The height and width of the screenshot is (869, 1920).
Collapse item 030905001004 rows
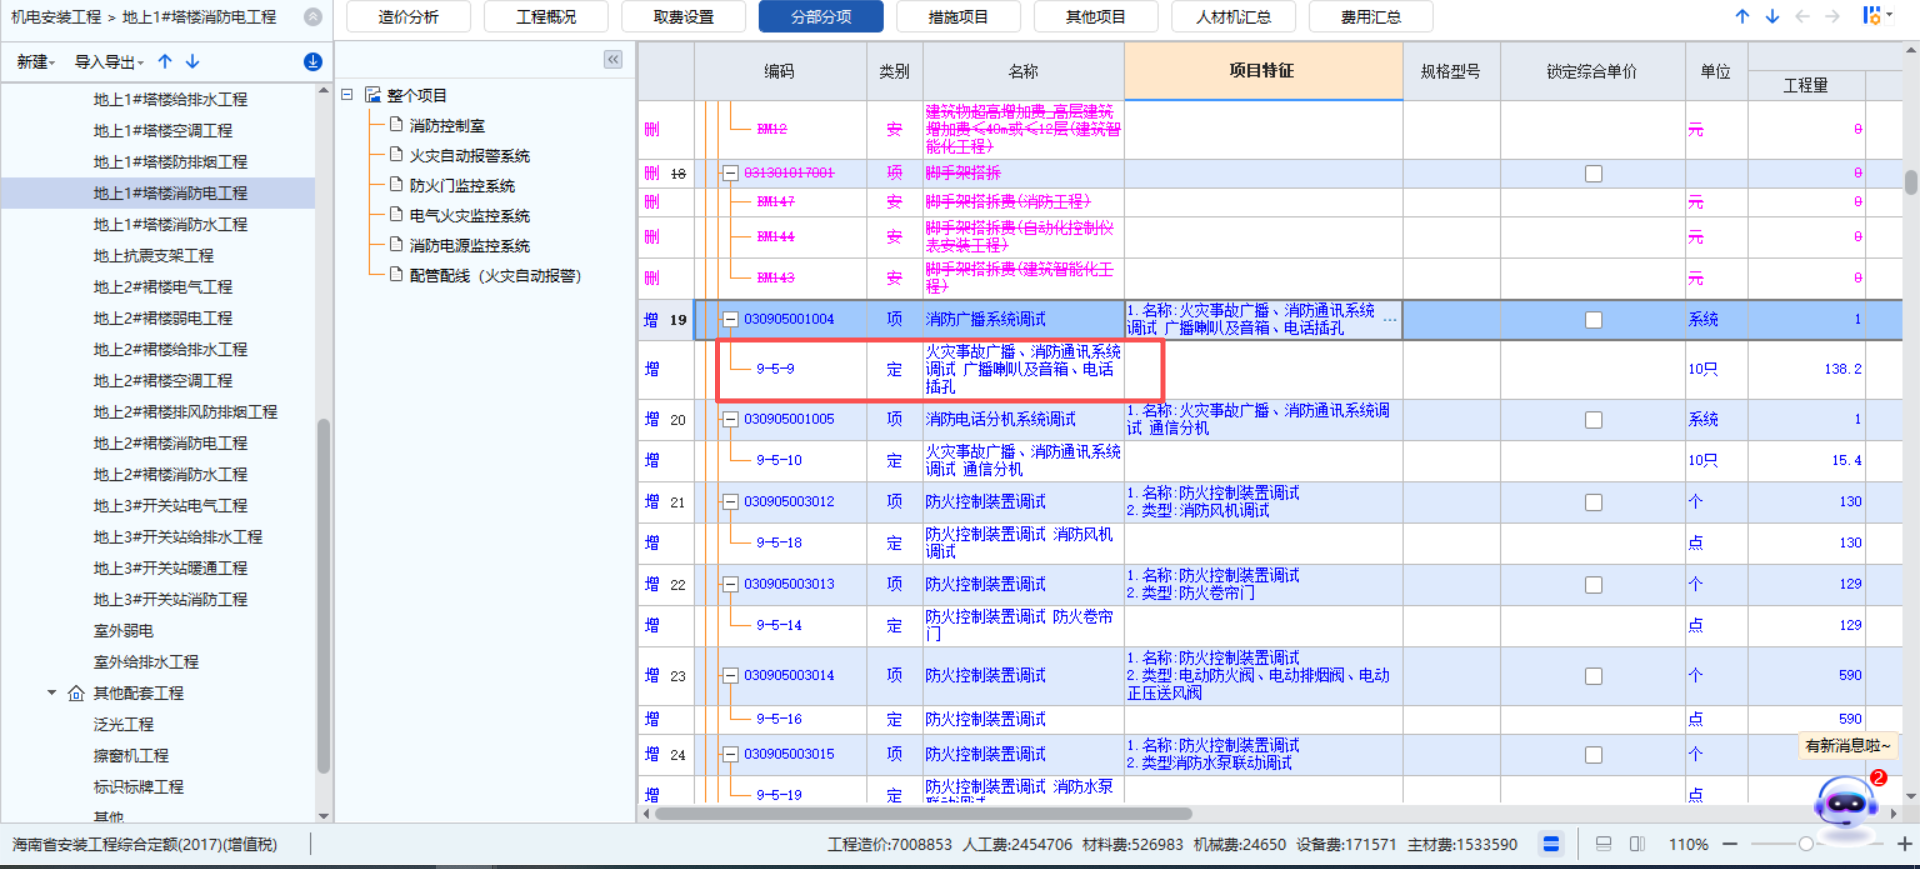[730, 320]
